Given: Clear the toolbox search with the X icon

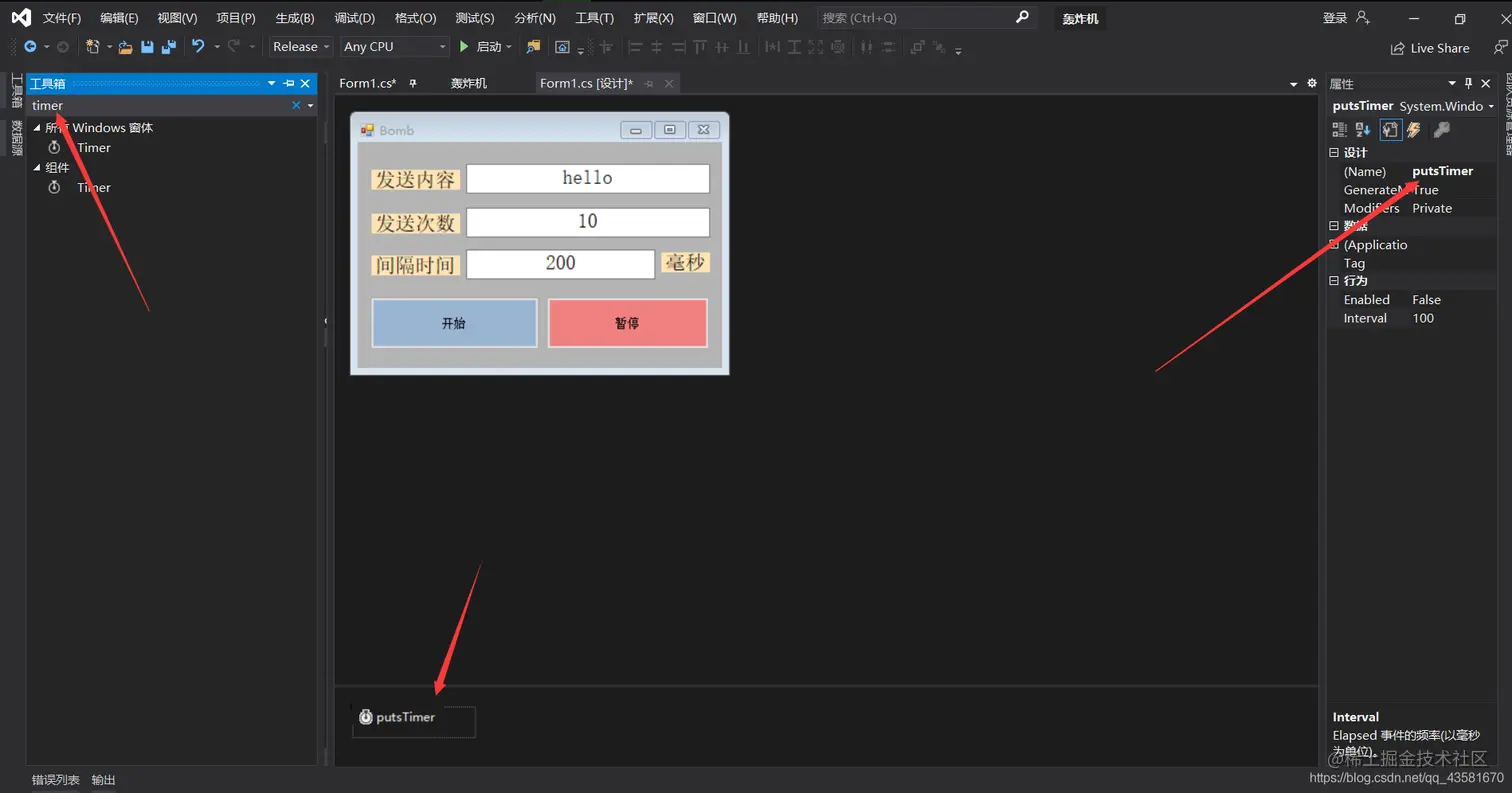Looking at the screenshot, I should 296,105.
